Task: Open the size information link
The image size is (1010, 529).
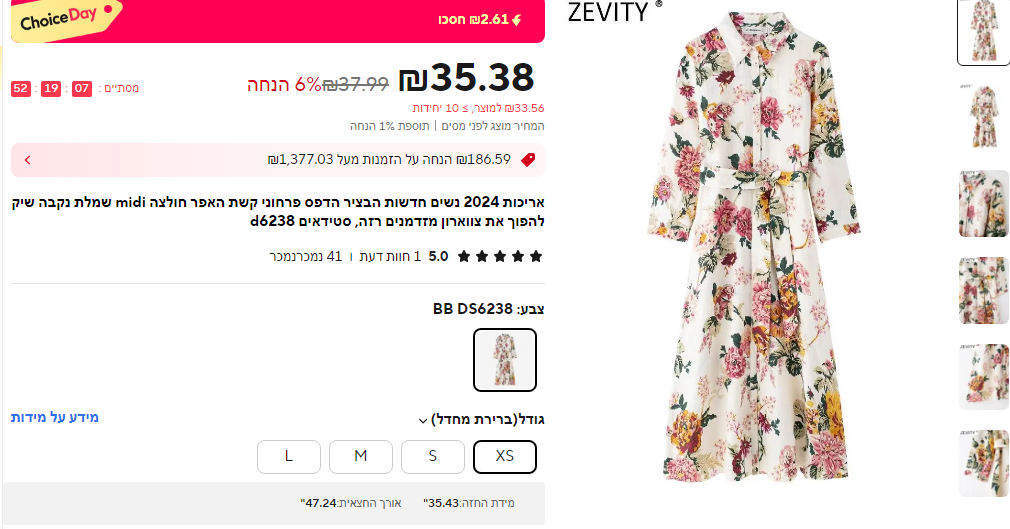Action: [55, 417]
